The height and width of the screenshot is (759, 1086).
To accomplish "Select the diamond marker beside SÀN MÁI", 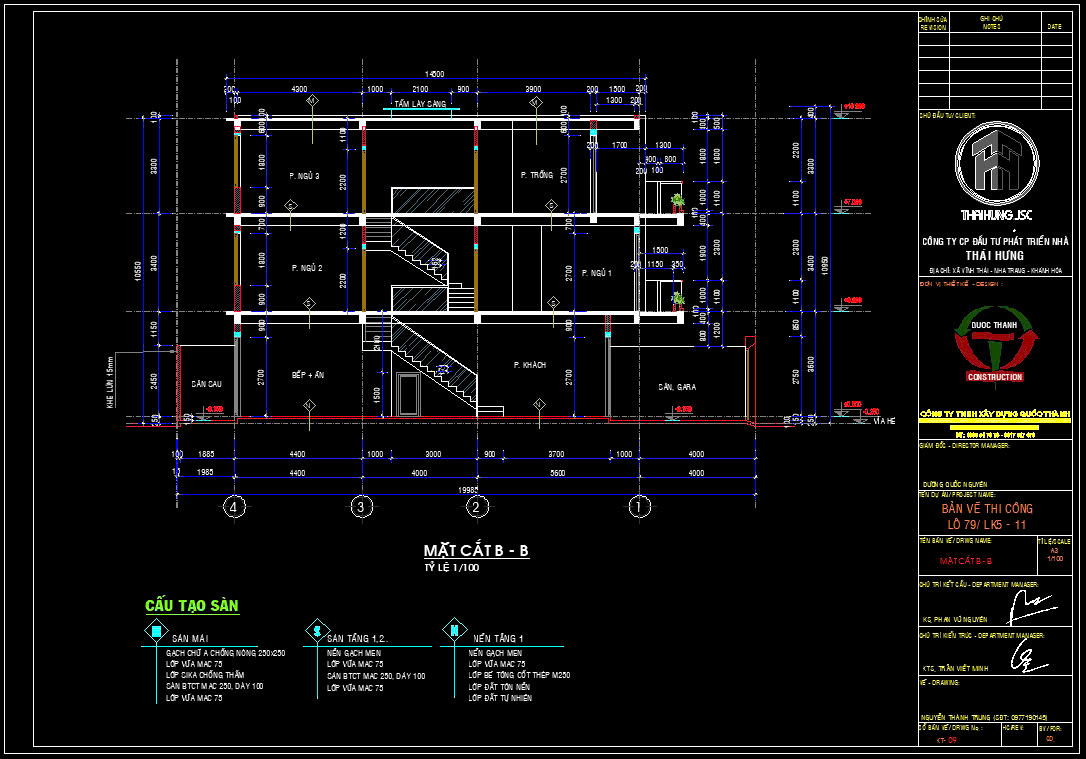I will point(155,631).
